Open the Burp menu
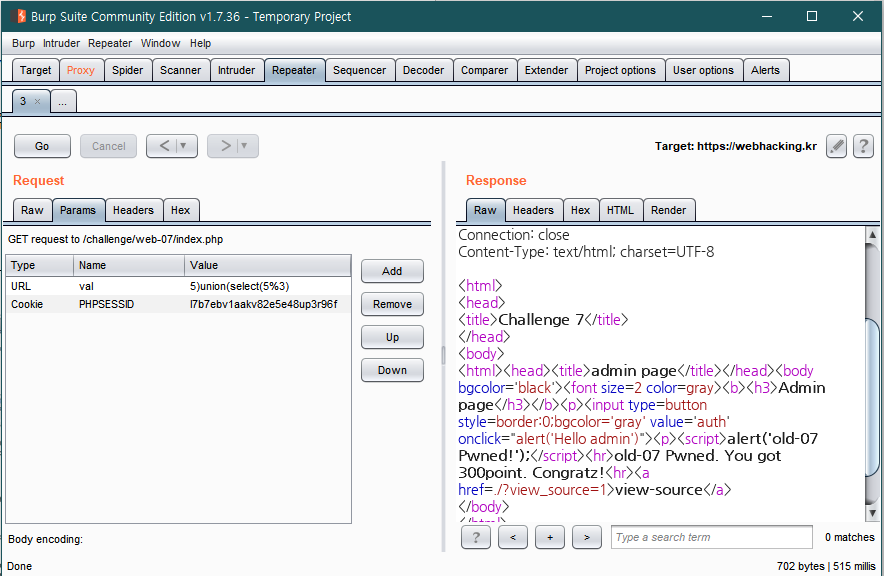The image size is (884, 576). click(24, 43)
